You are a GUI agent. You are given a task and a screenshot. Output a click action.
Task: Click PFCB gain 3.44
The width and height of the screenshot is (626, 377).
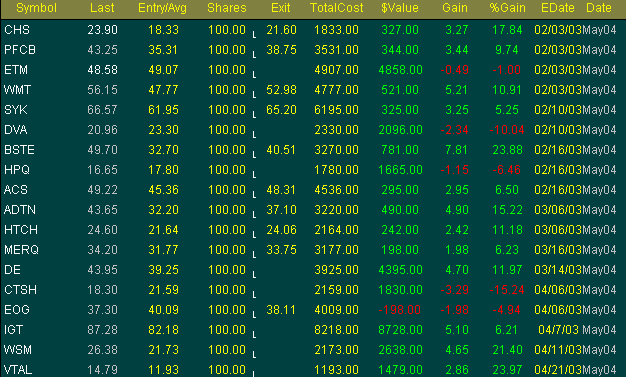457,50
